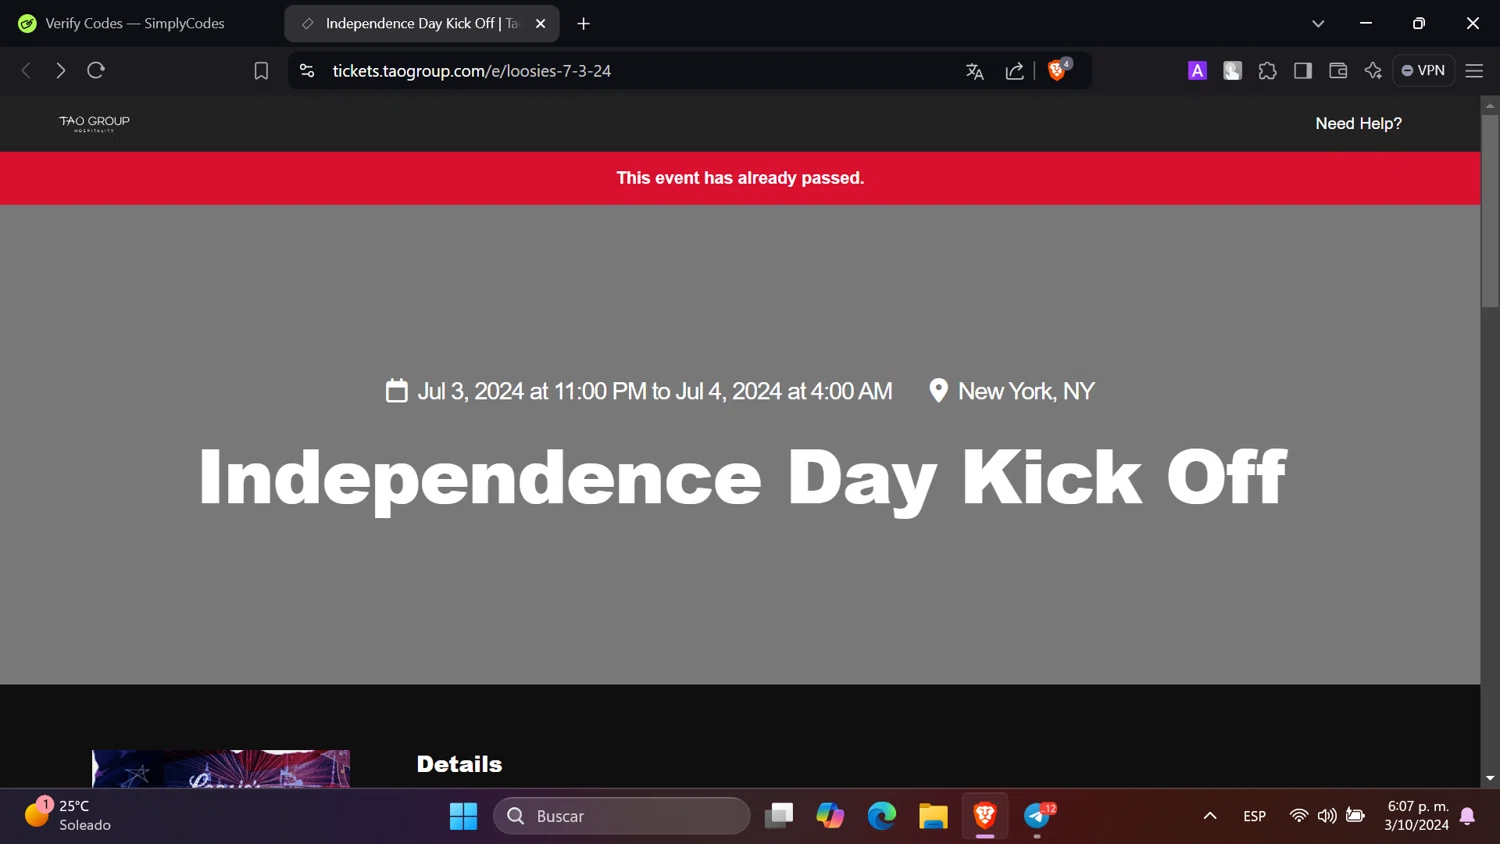The image size is (1500, 844).
Task: Click the event date and time text
Action: tap(655, 391)
